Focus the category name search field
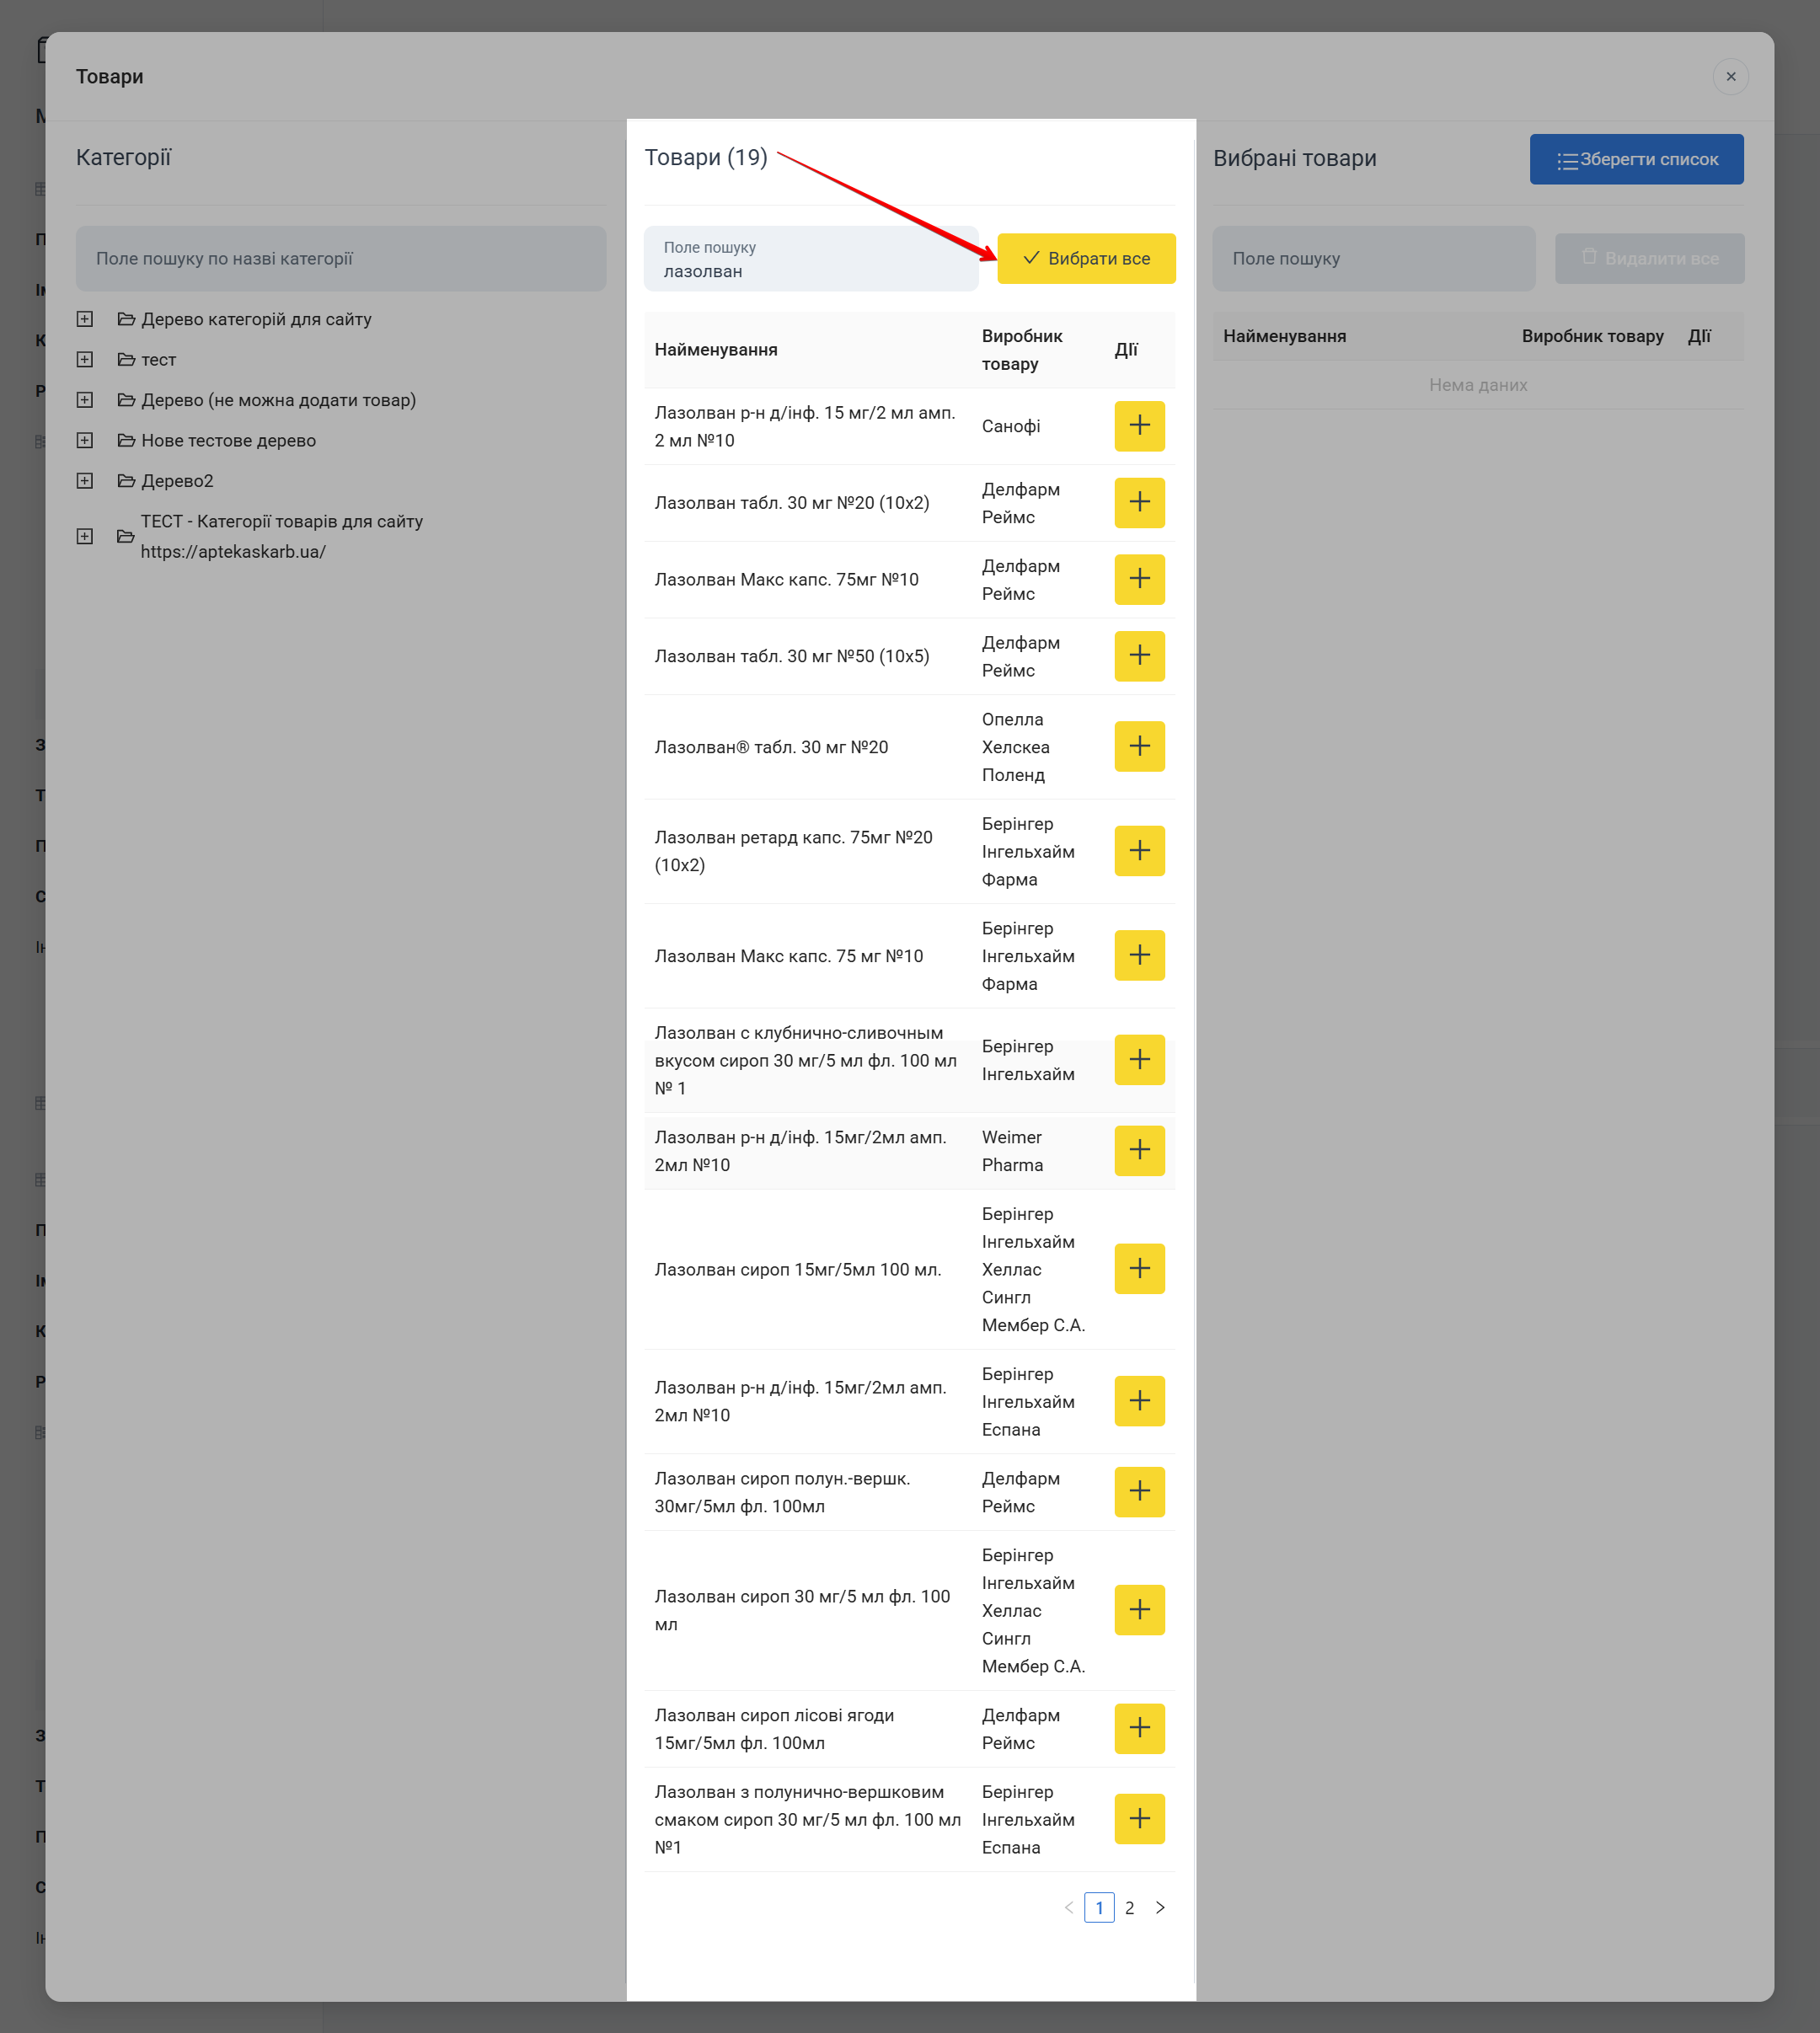Image resolution: width=1820 pixels, height=2033 pixels. click(340, 258)
